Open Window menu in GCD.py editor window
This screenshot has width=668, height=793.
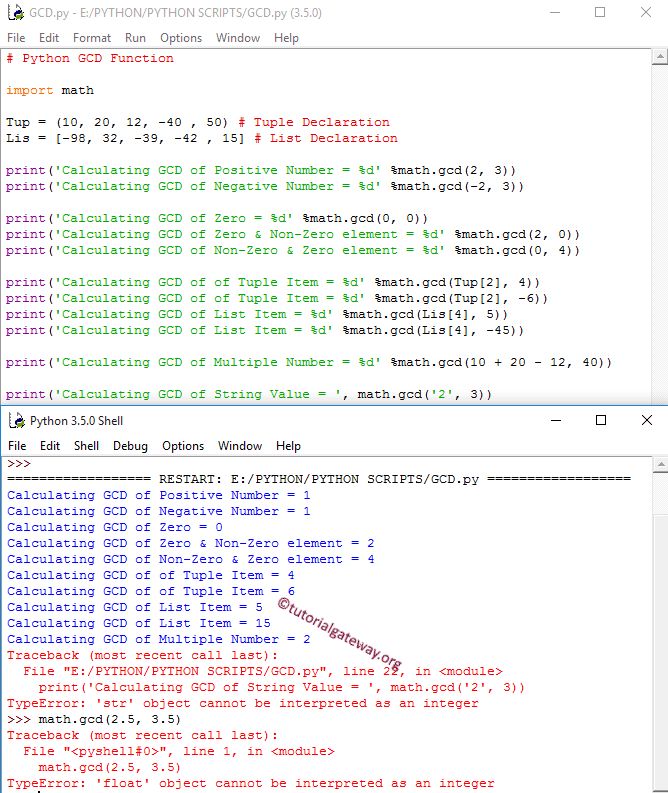(x=238, y=38)
